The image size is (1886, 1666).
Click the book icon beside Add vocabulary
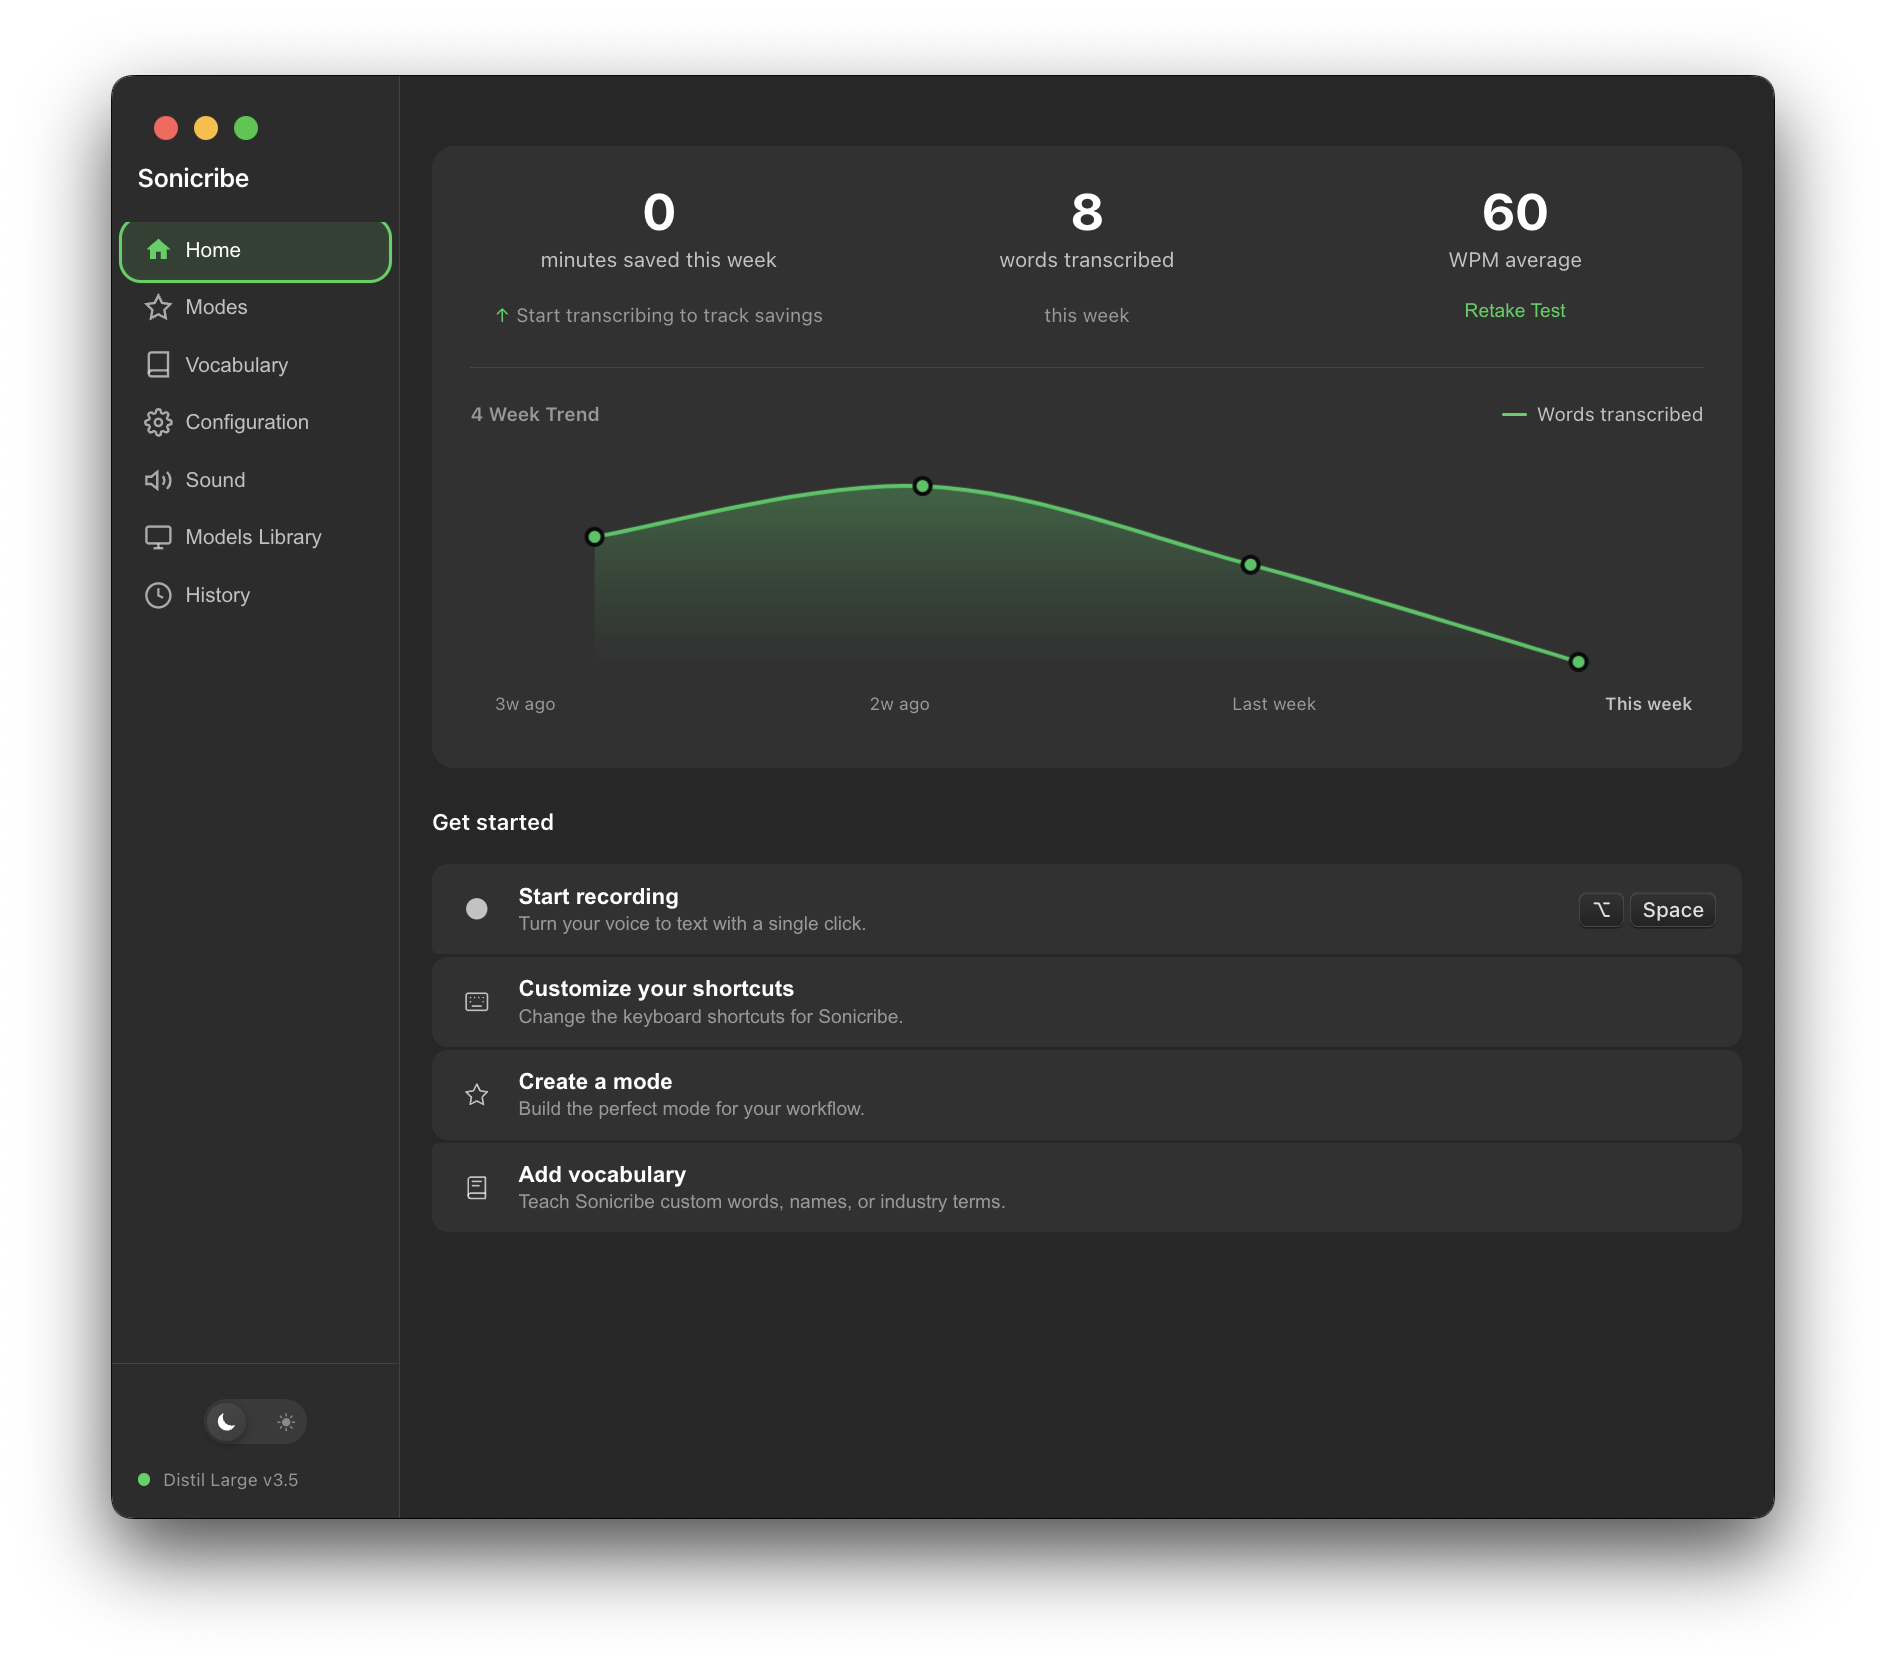coord(477,1187)
